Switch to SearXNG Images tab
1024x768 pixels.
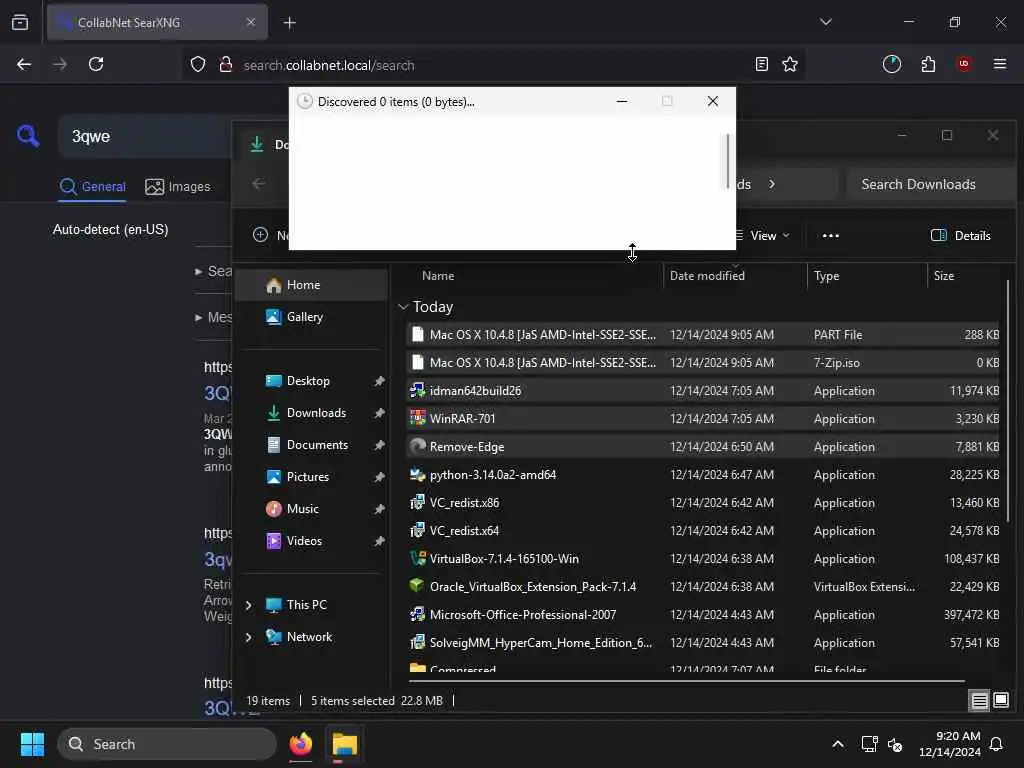pyautogui.click(x=178, y=187)
